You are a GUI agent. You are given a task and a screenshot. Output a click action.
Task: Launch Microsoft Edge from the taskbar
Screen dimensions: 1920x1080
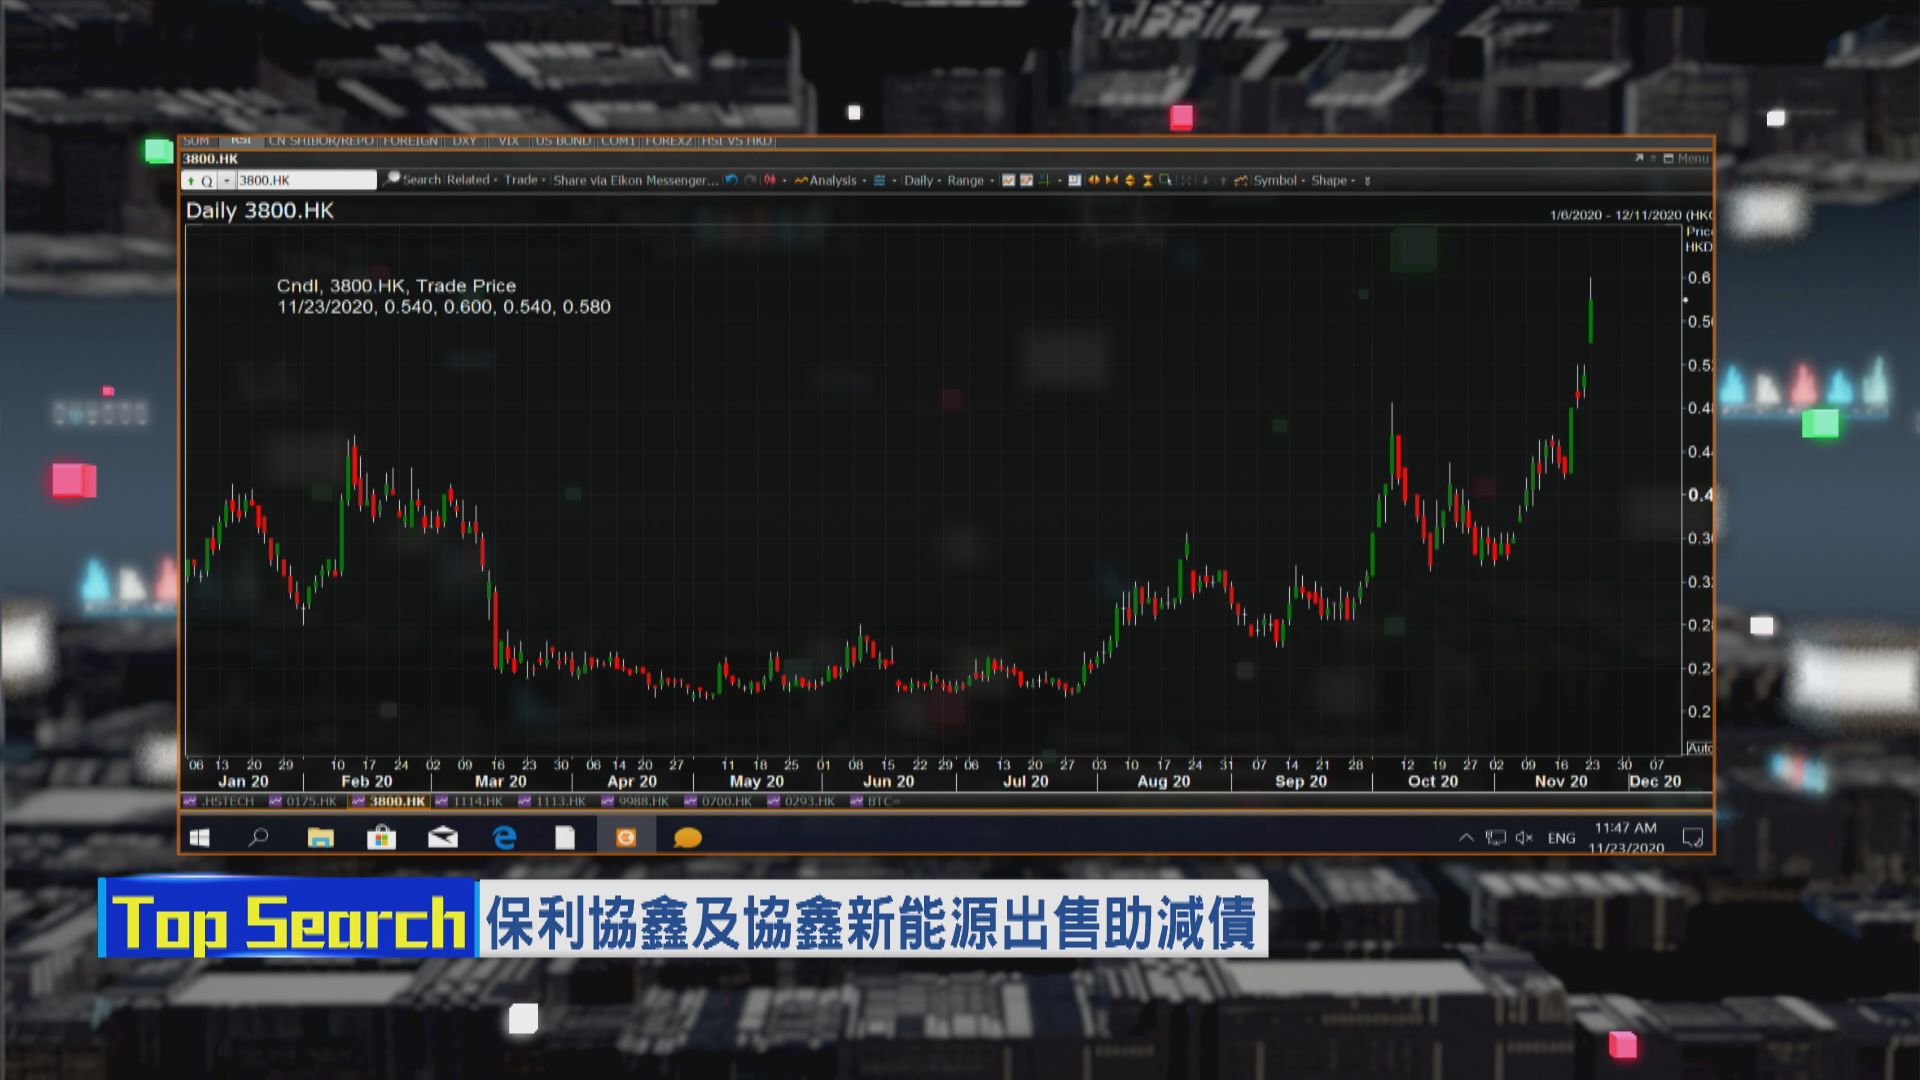point(503,838)
